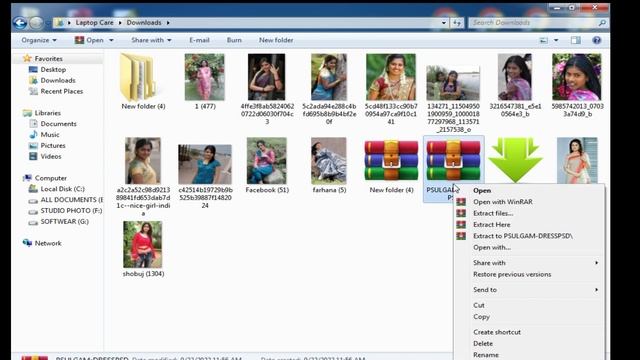
Task: Expand the view options dropdown arrow
Action: click(556, 40)
